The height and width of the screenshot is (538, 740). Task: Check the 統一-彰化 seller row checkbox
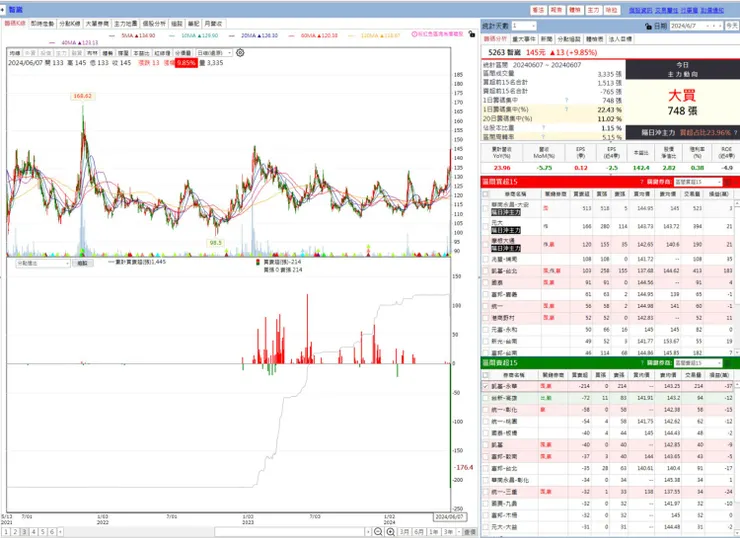click(486, 410)
